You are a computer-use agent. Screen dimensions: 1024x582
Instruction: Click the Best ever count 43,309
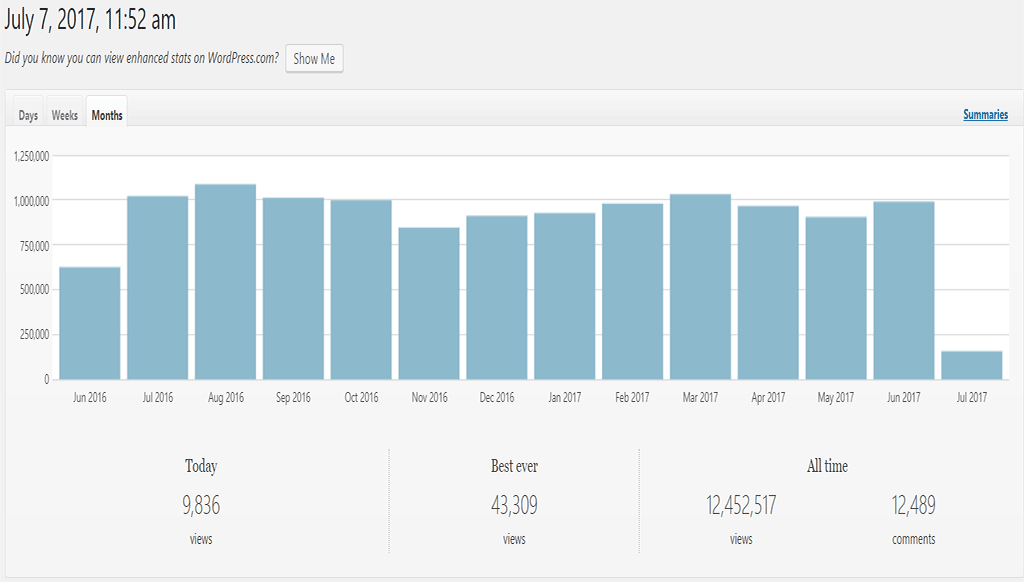(x=514, y=506)
